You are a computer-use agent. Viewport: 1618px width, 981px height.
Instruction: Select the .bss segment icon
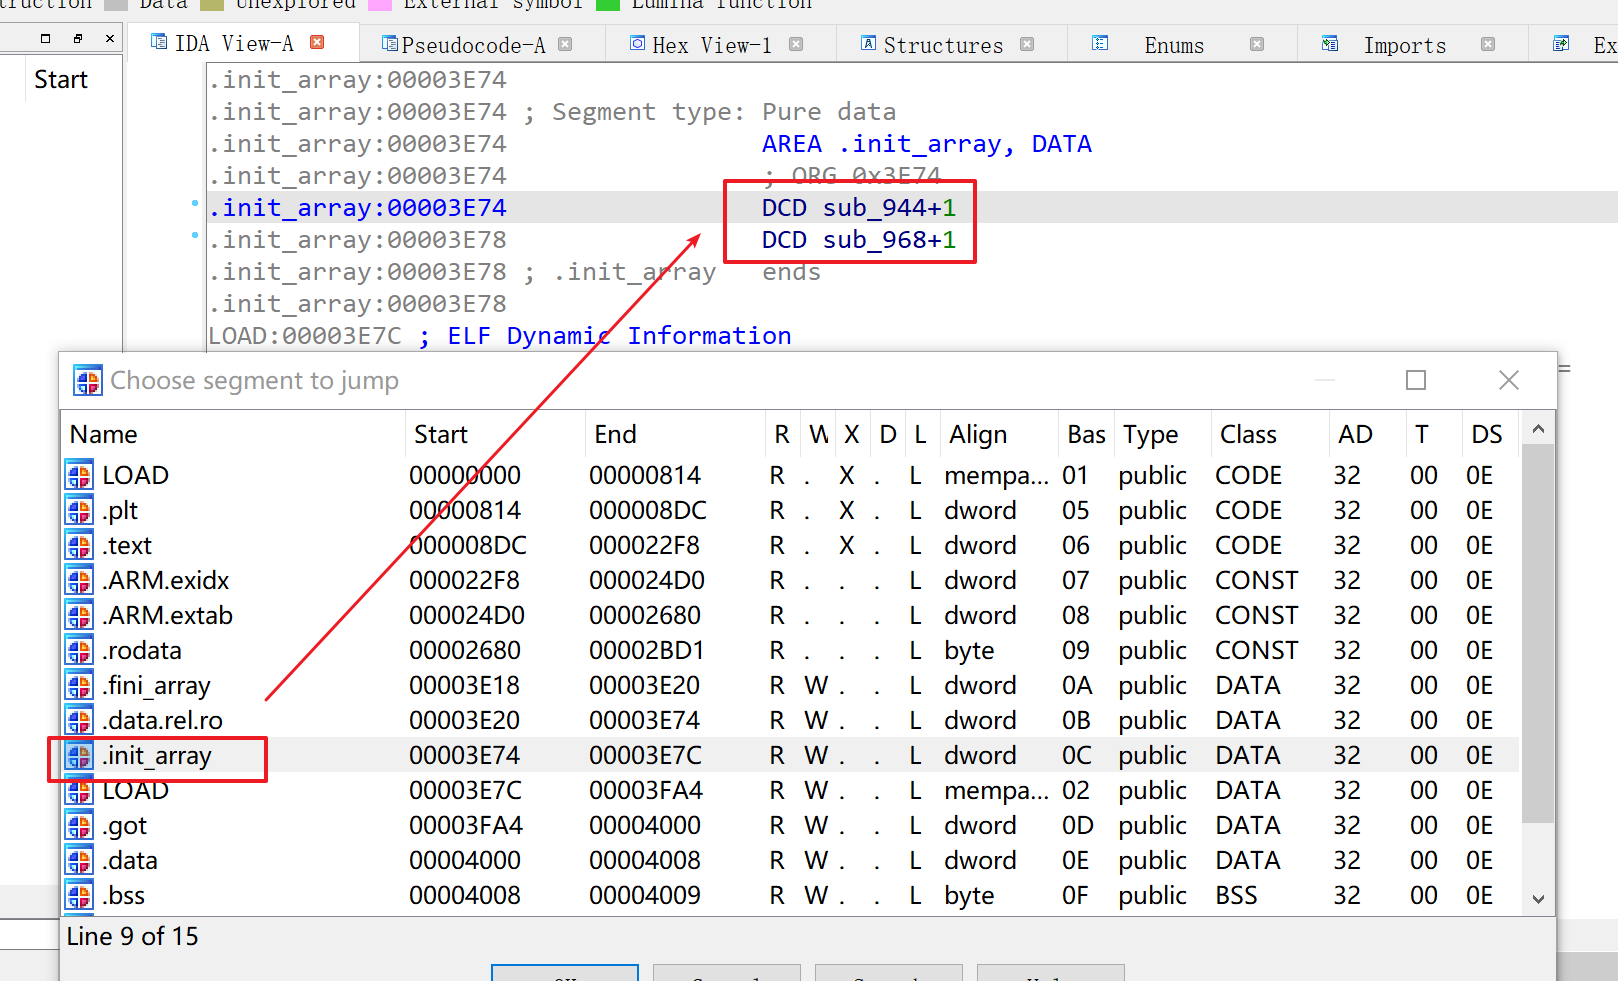79,895
